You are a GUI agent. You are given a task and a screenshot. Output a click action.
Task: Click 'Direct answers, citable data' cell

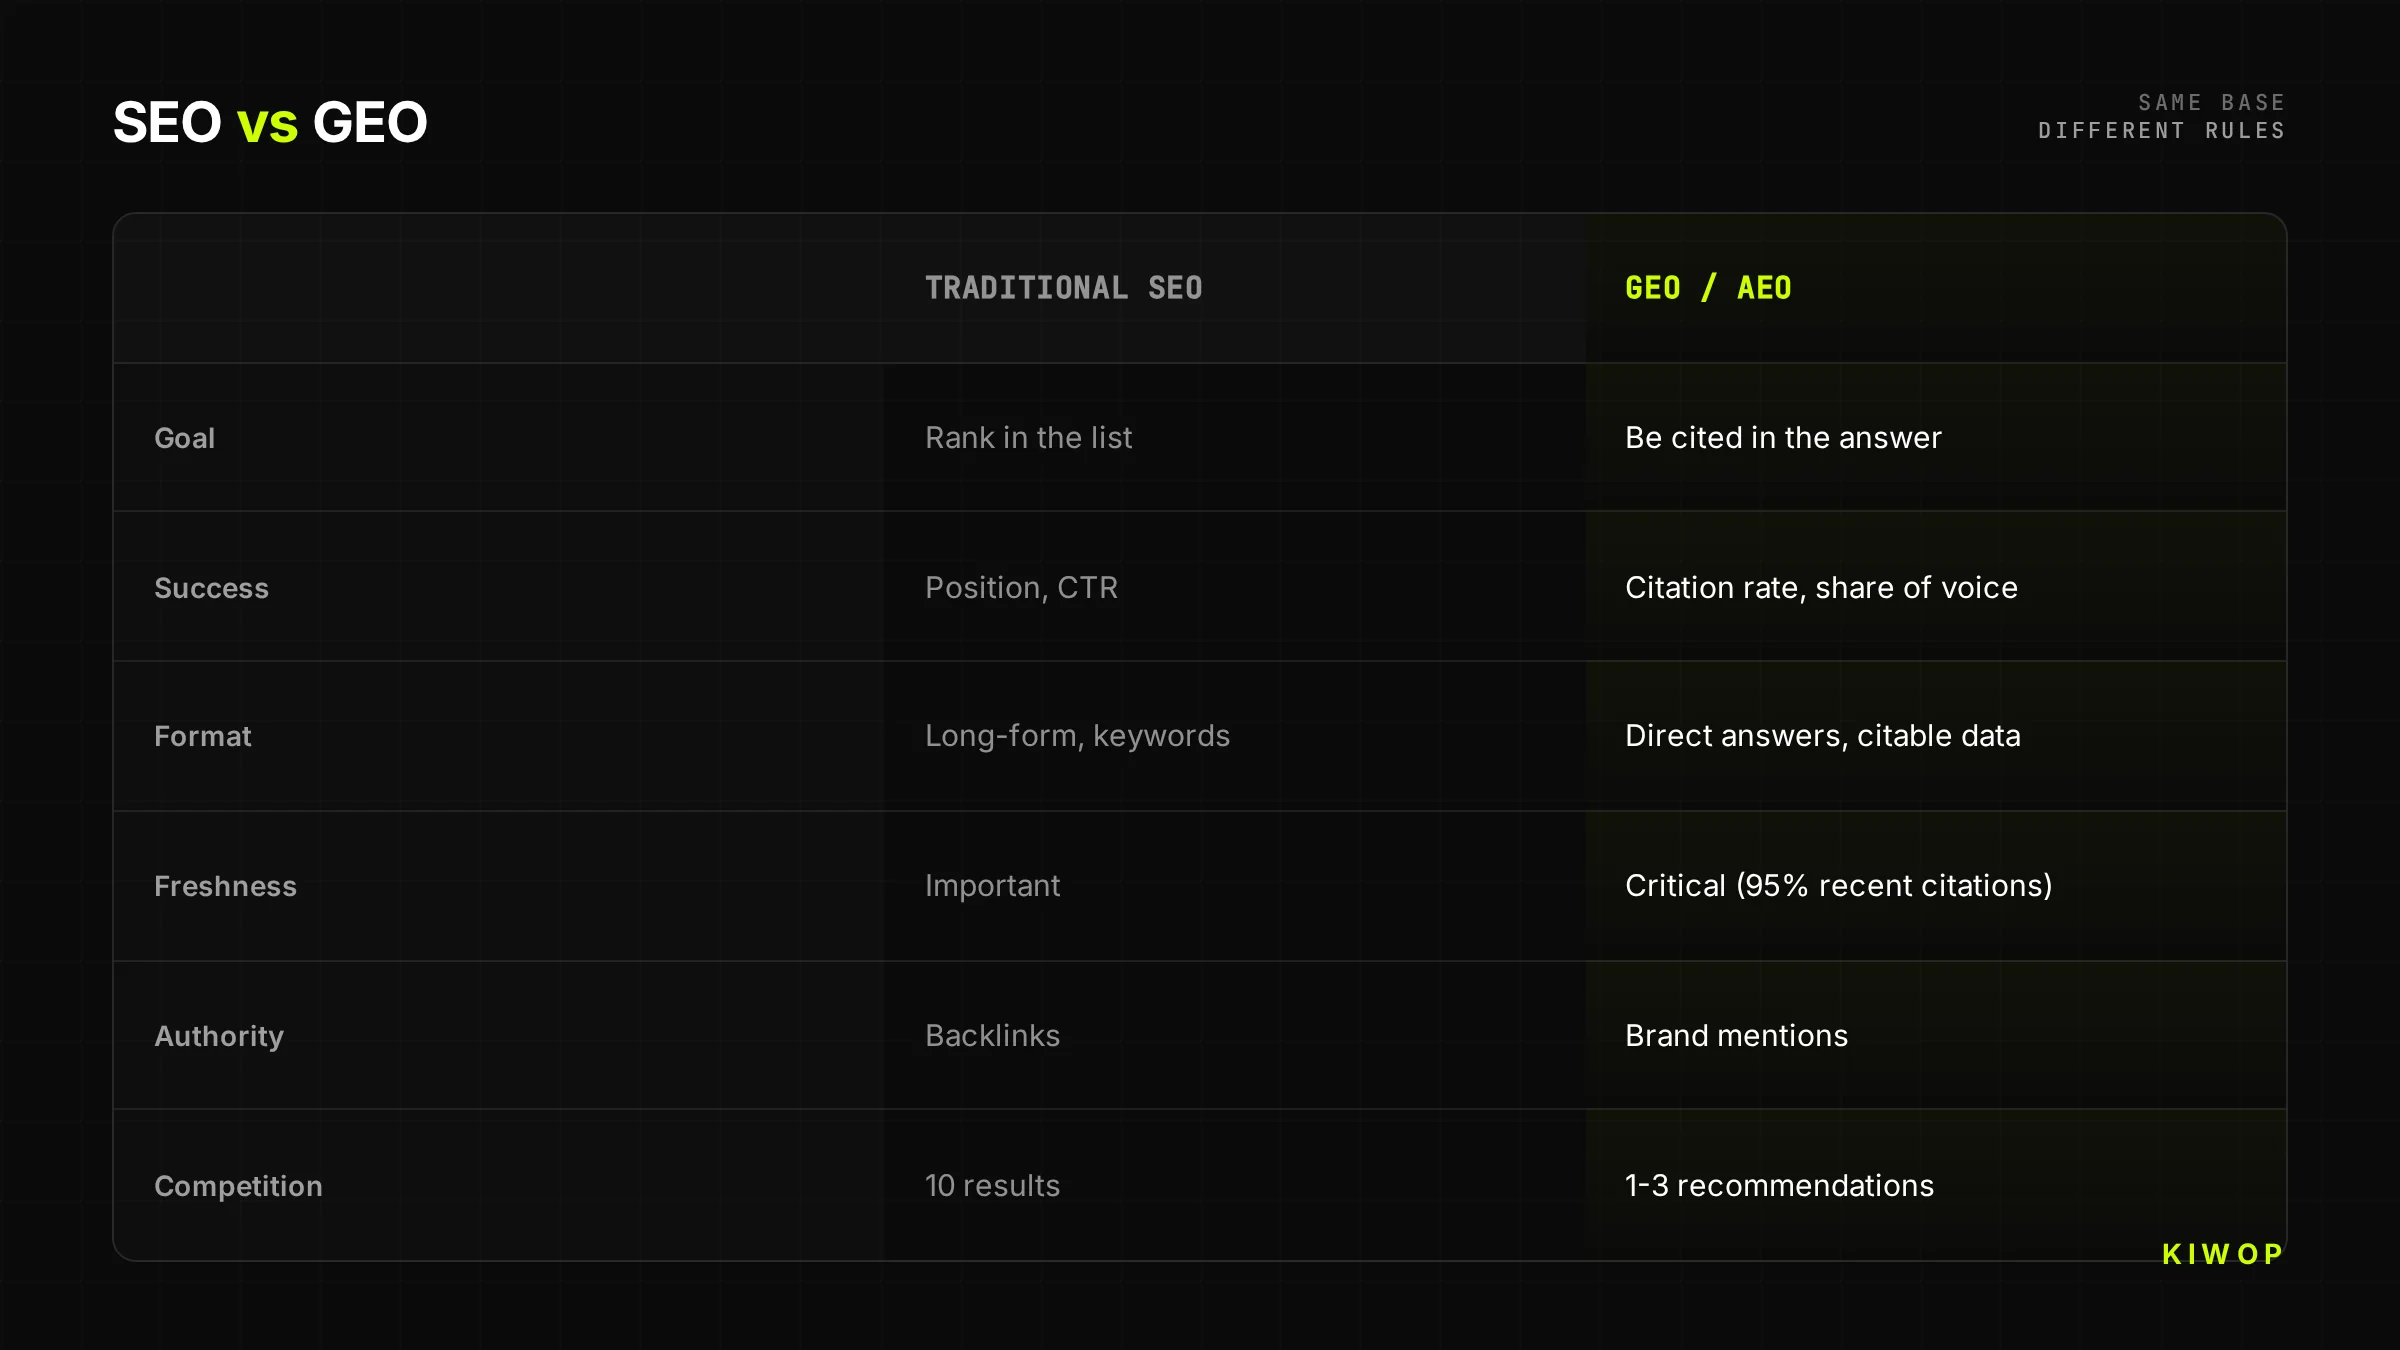click(x=1823, y=735)
